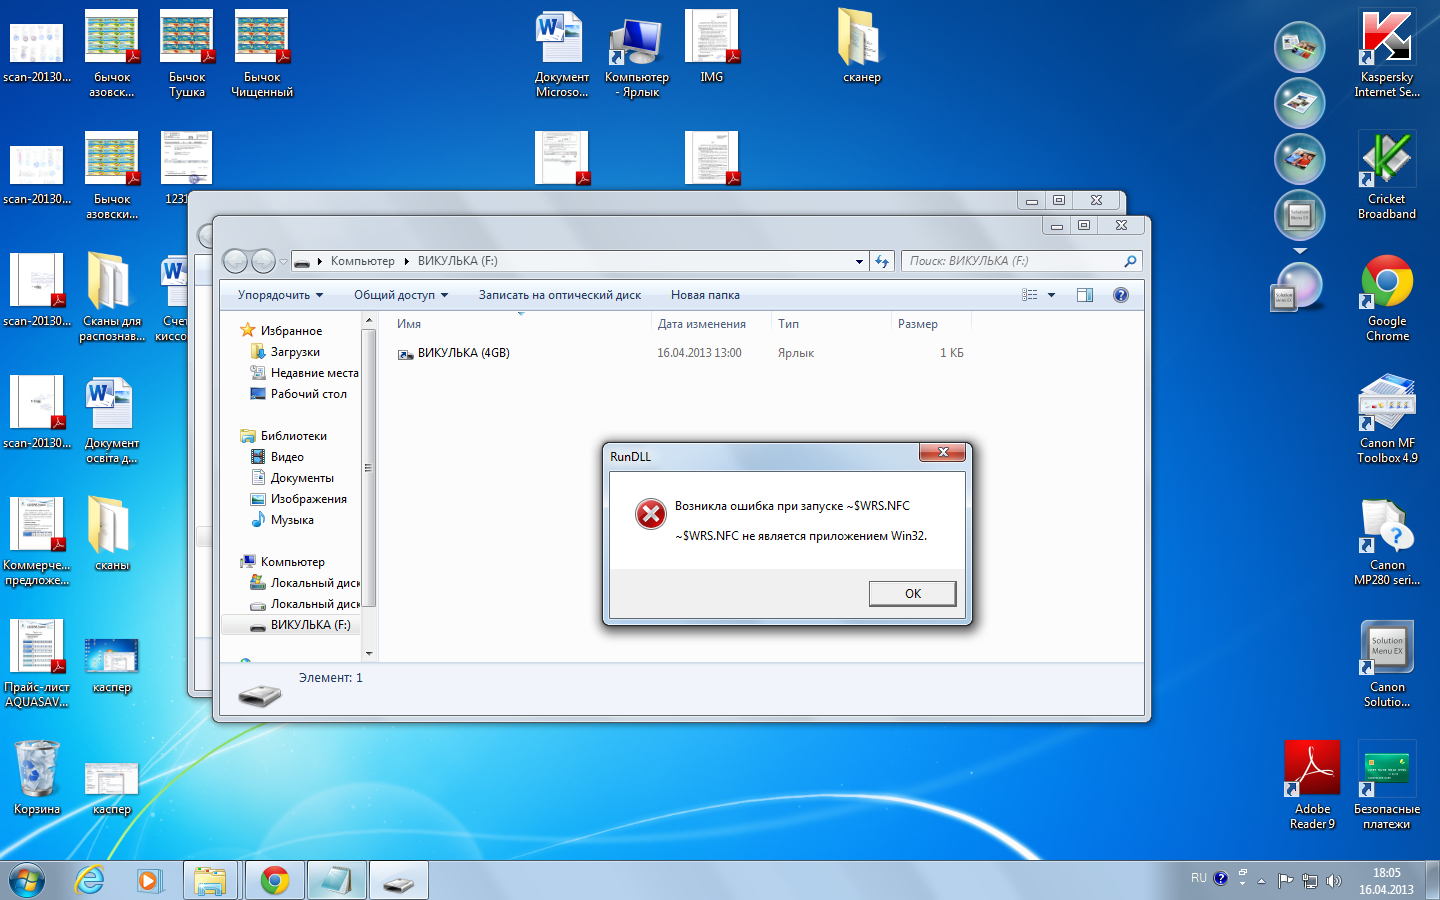
Task: Select the ВИКУЛЬКА (4GB) shortcut file
Action: click(x=463, y=353)
